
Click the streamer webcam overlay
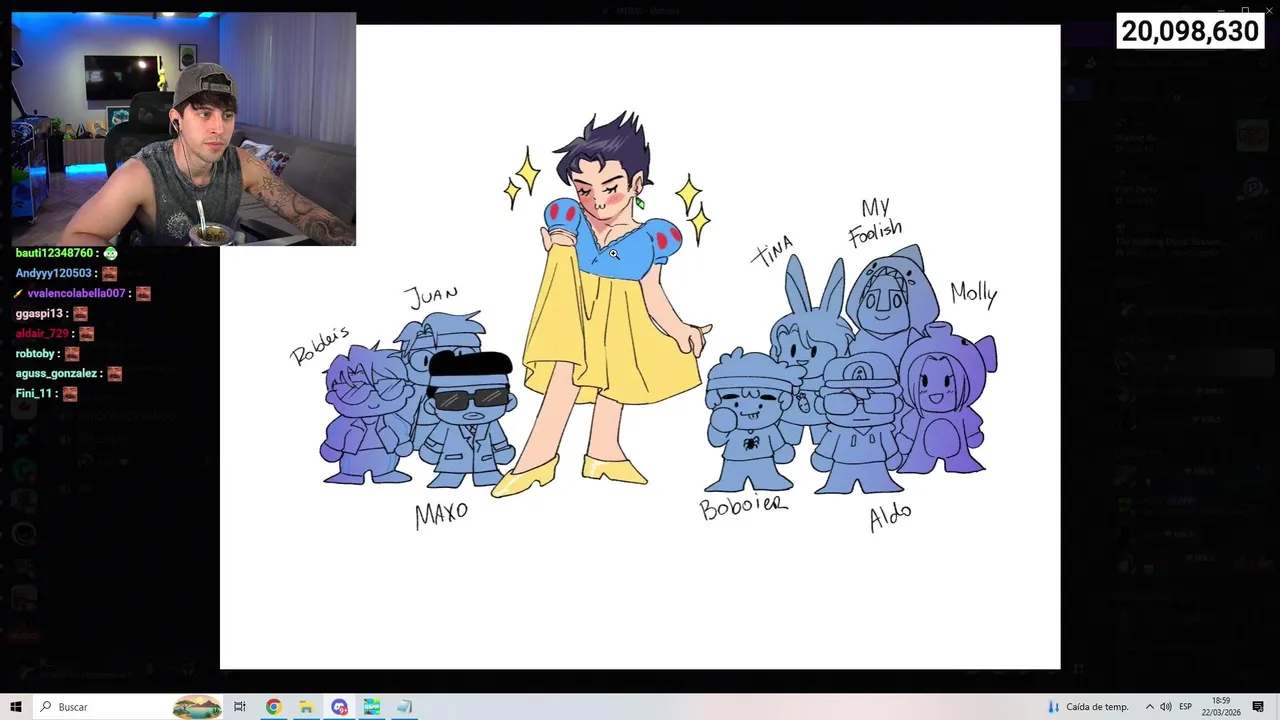point(184,129)
